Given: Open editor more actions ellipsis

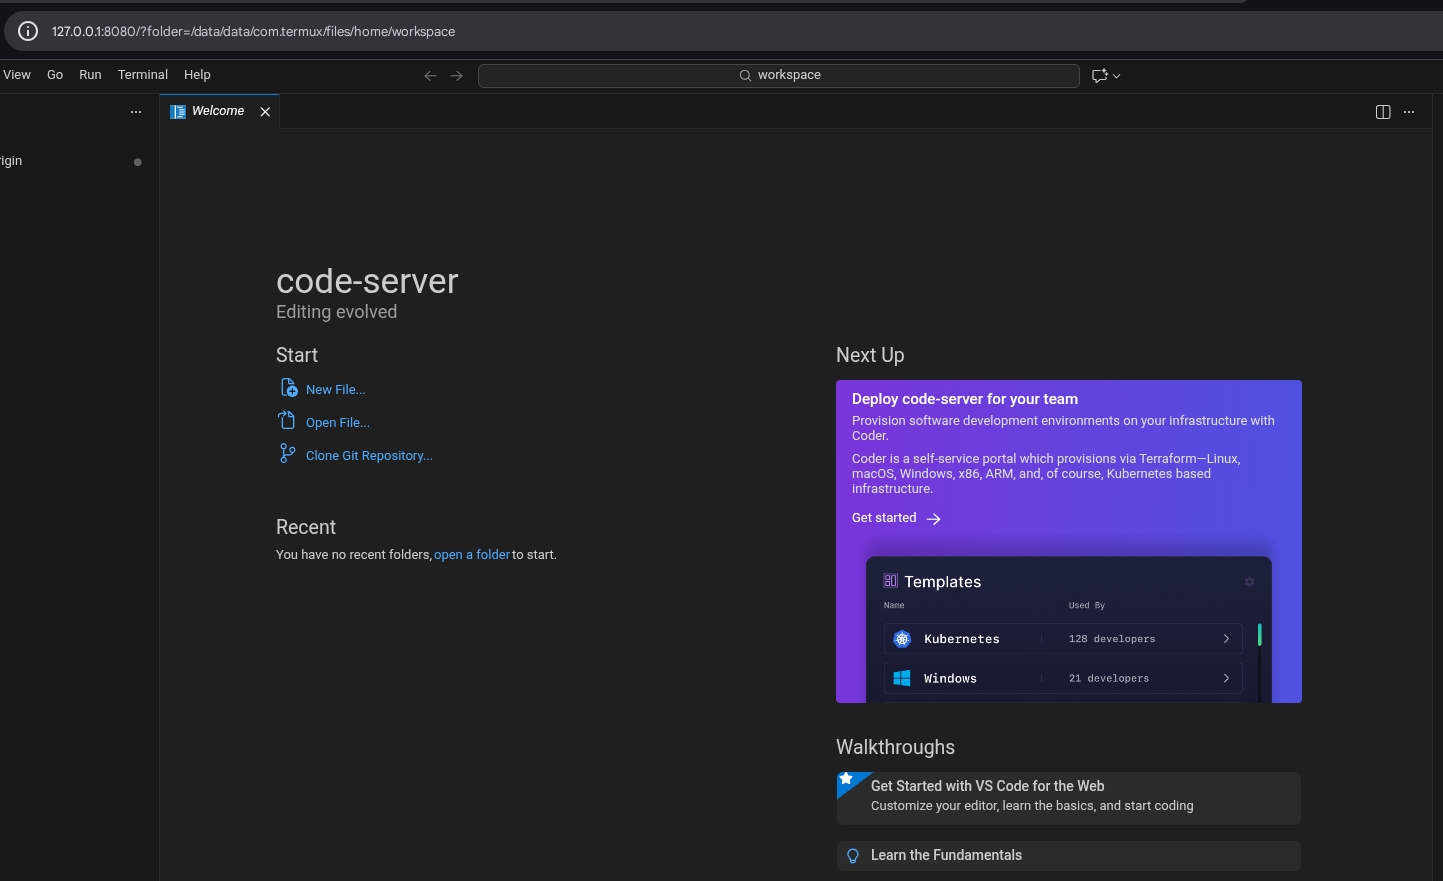Looking at the screenshot, I should (x=1409, y=112).
